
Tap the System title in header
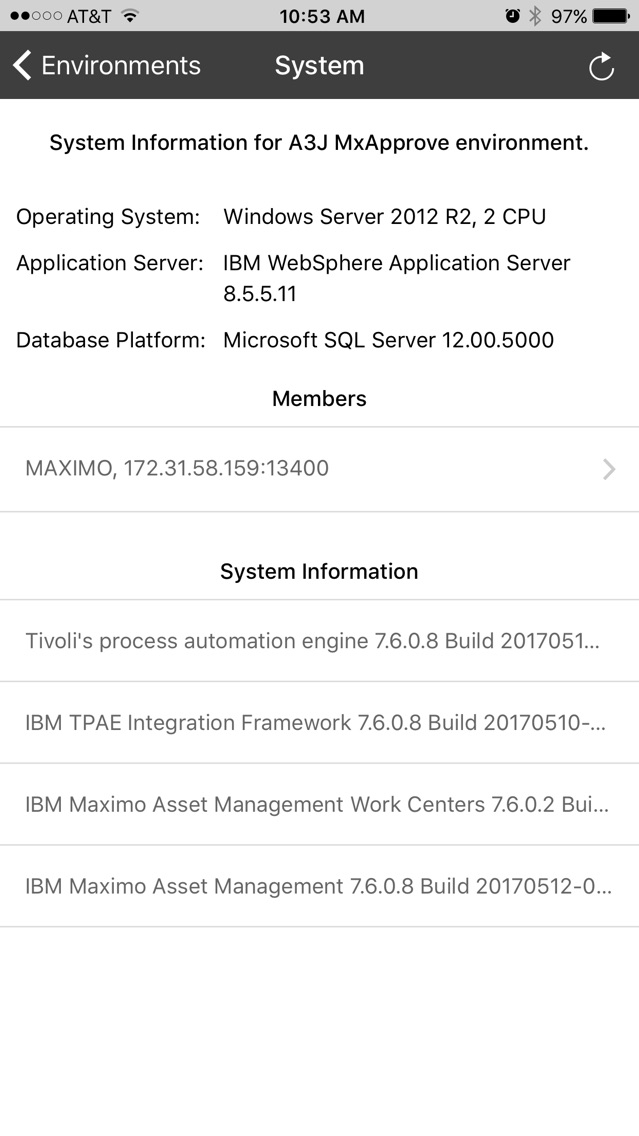click(319, 65)
